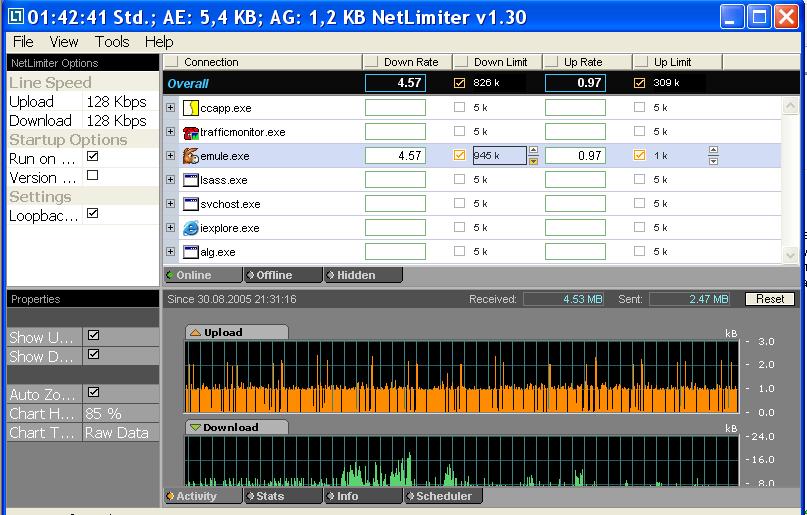Click the trafficmonitor.exe phone icon

(x=191, y=132)
